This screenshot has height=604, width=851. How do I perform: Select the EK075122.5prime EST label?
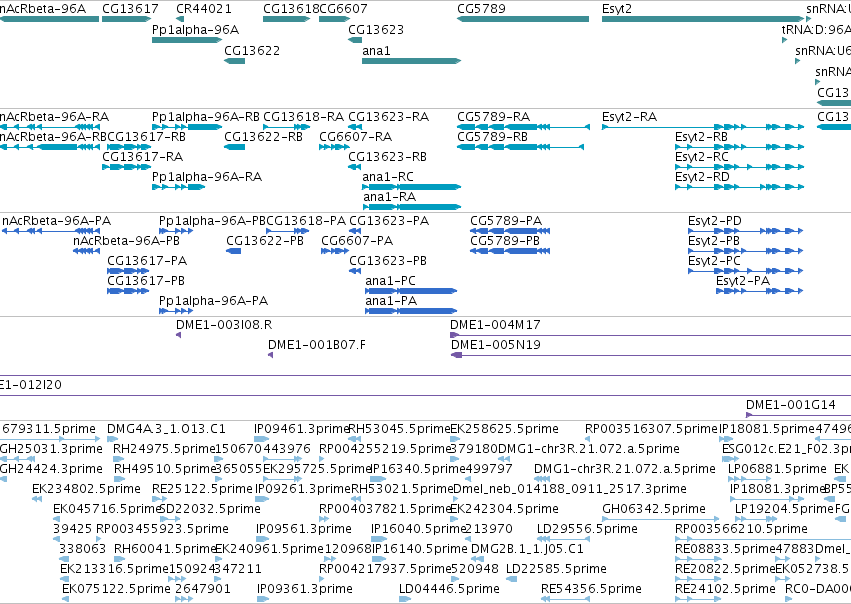pos(116,589)
